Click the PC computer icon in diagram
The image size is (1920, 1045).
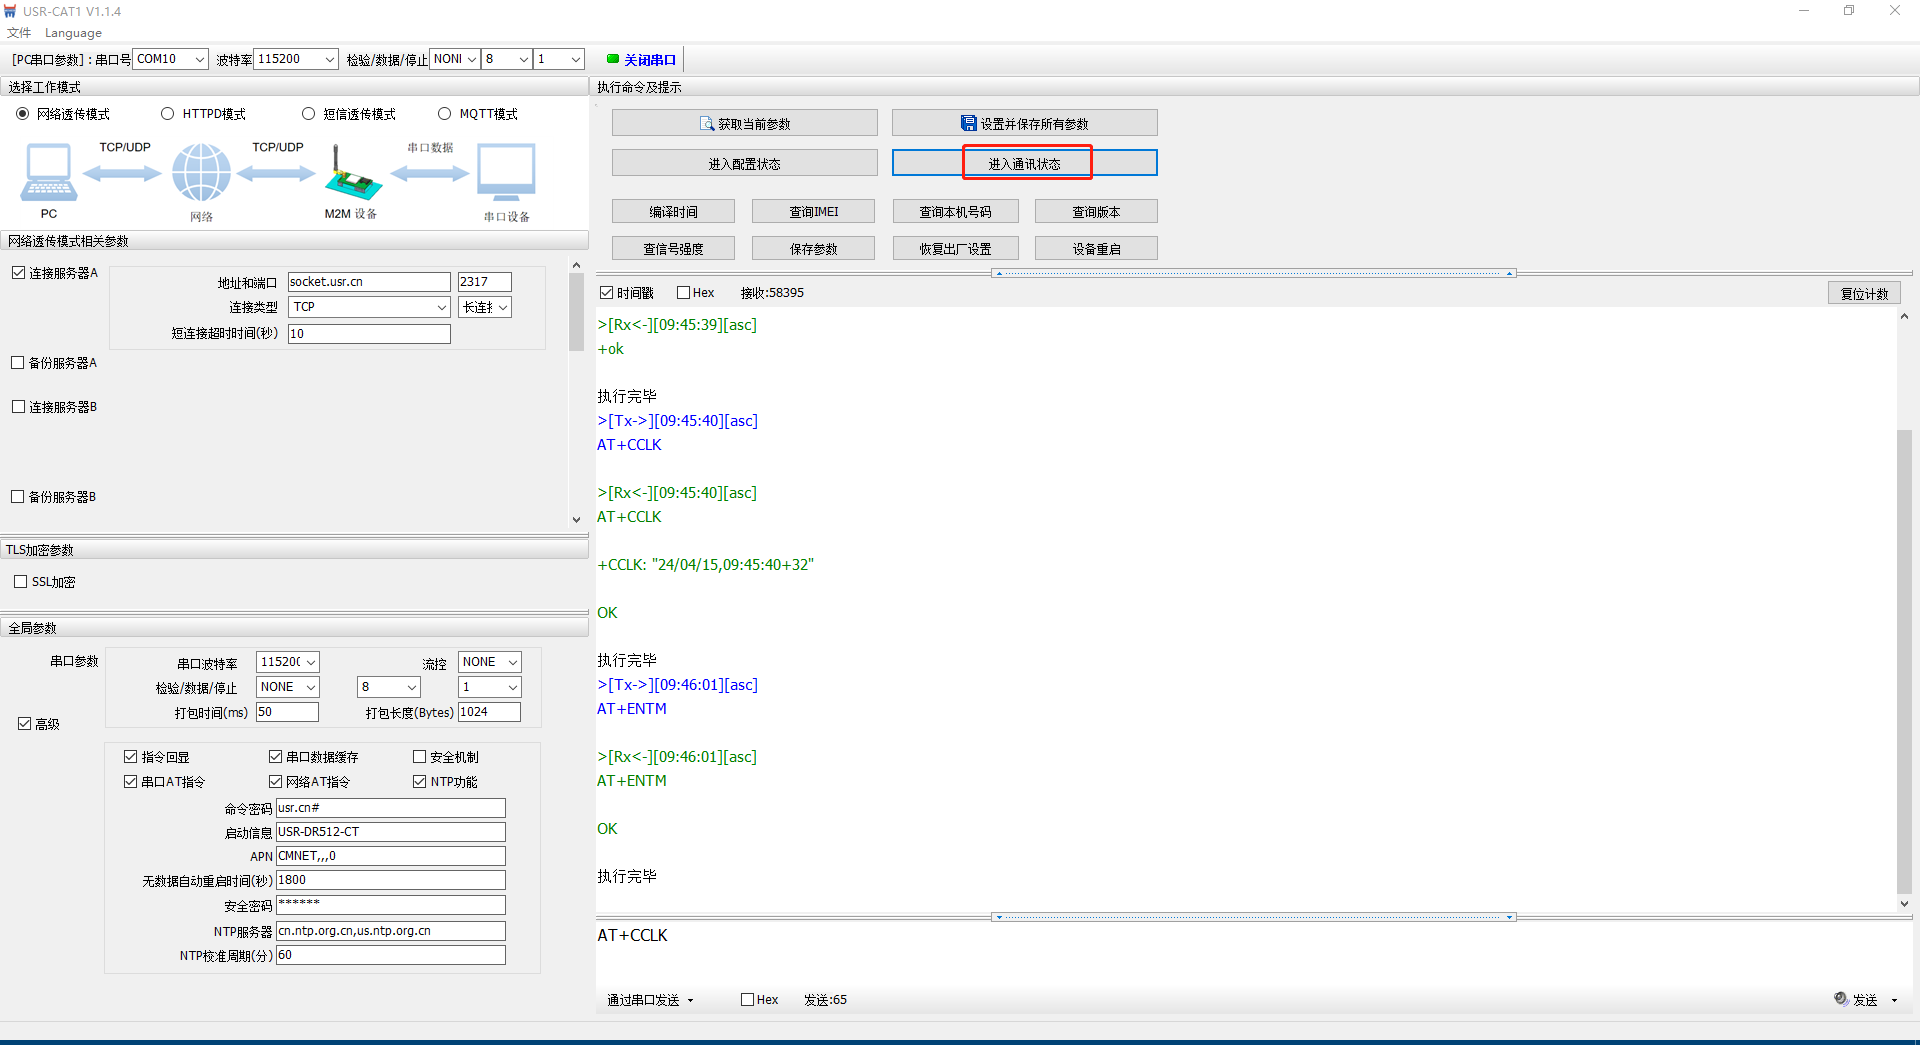[x=48, y=173]
